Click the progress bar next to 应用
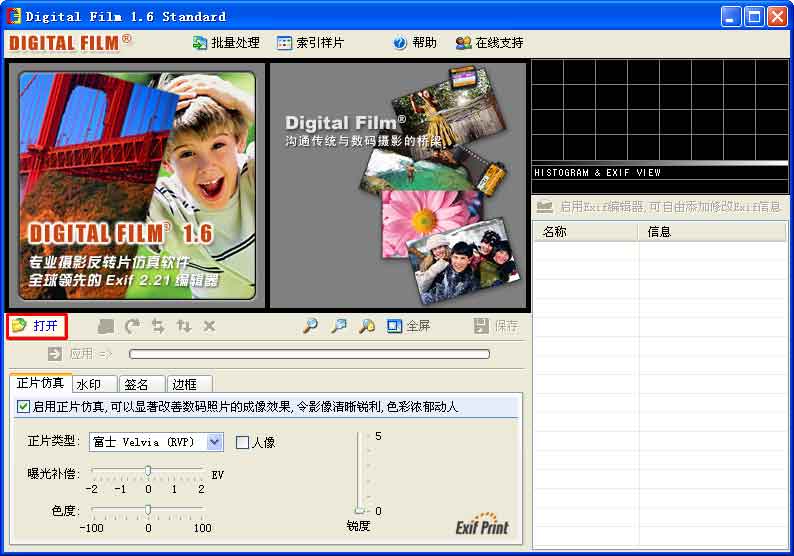Viewport: 794px width, 556px height. [x=309, y=353]
